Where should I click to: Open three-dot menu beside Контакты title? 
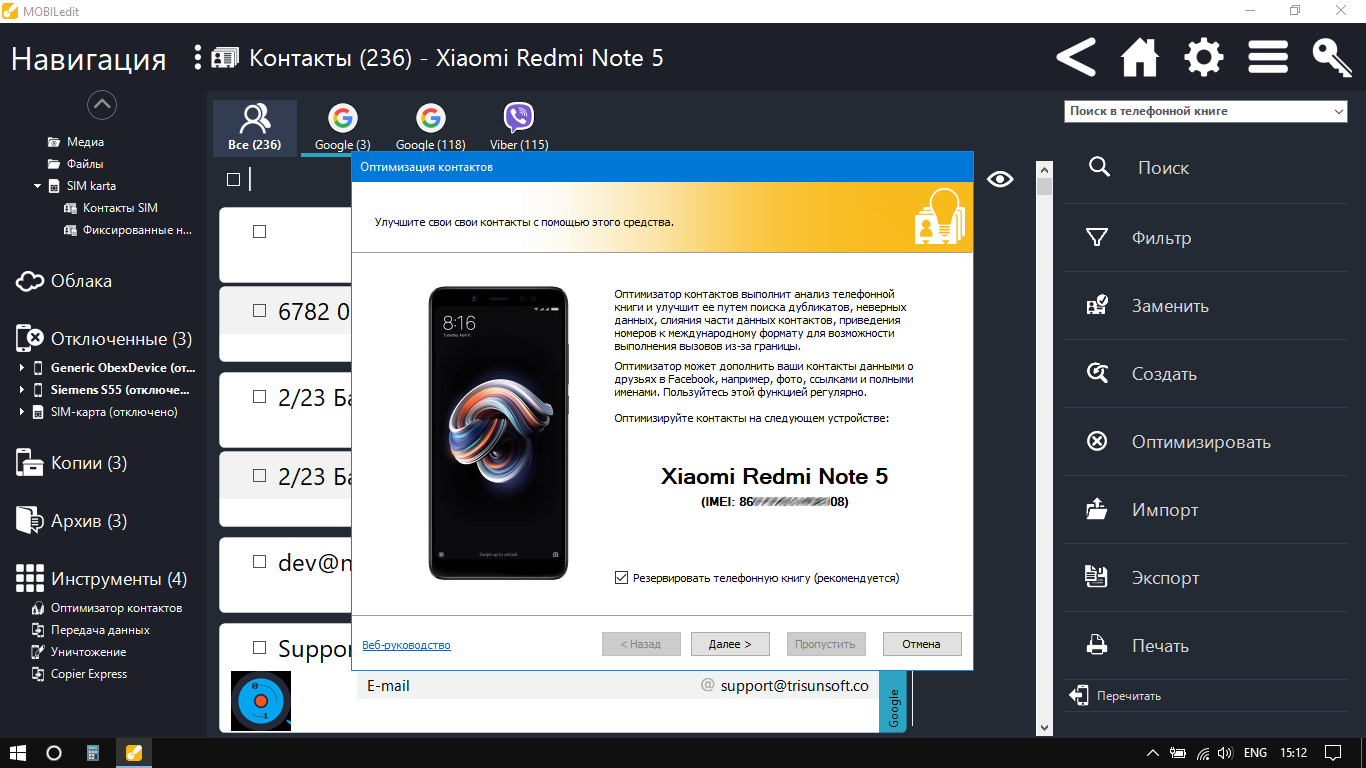198,57
